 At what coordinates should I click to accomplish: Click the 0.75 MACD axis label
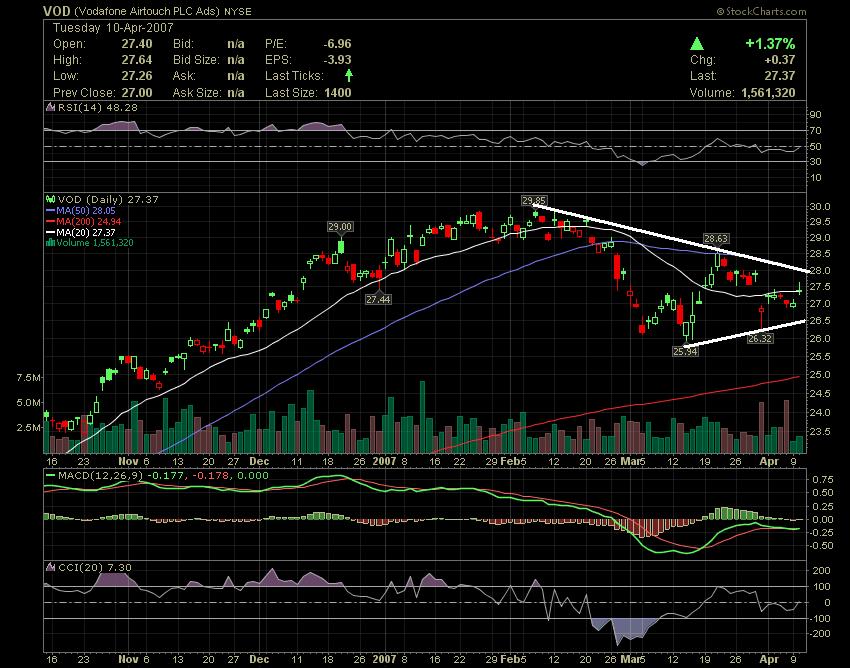pos(822,480)
